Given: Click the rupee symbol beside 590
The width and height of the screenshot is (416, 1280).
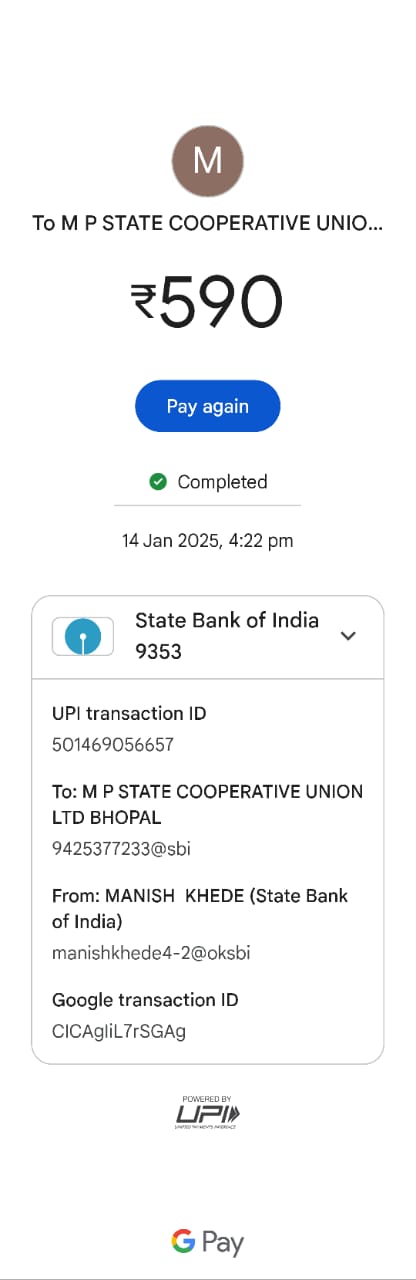Looking at the screenshot, I should [144, 302].
